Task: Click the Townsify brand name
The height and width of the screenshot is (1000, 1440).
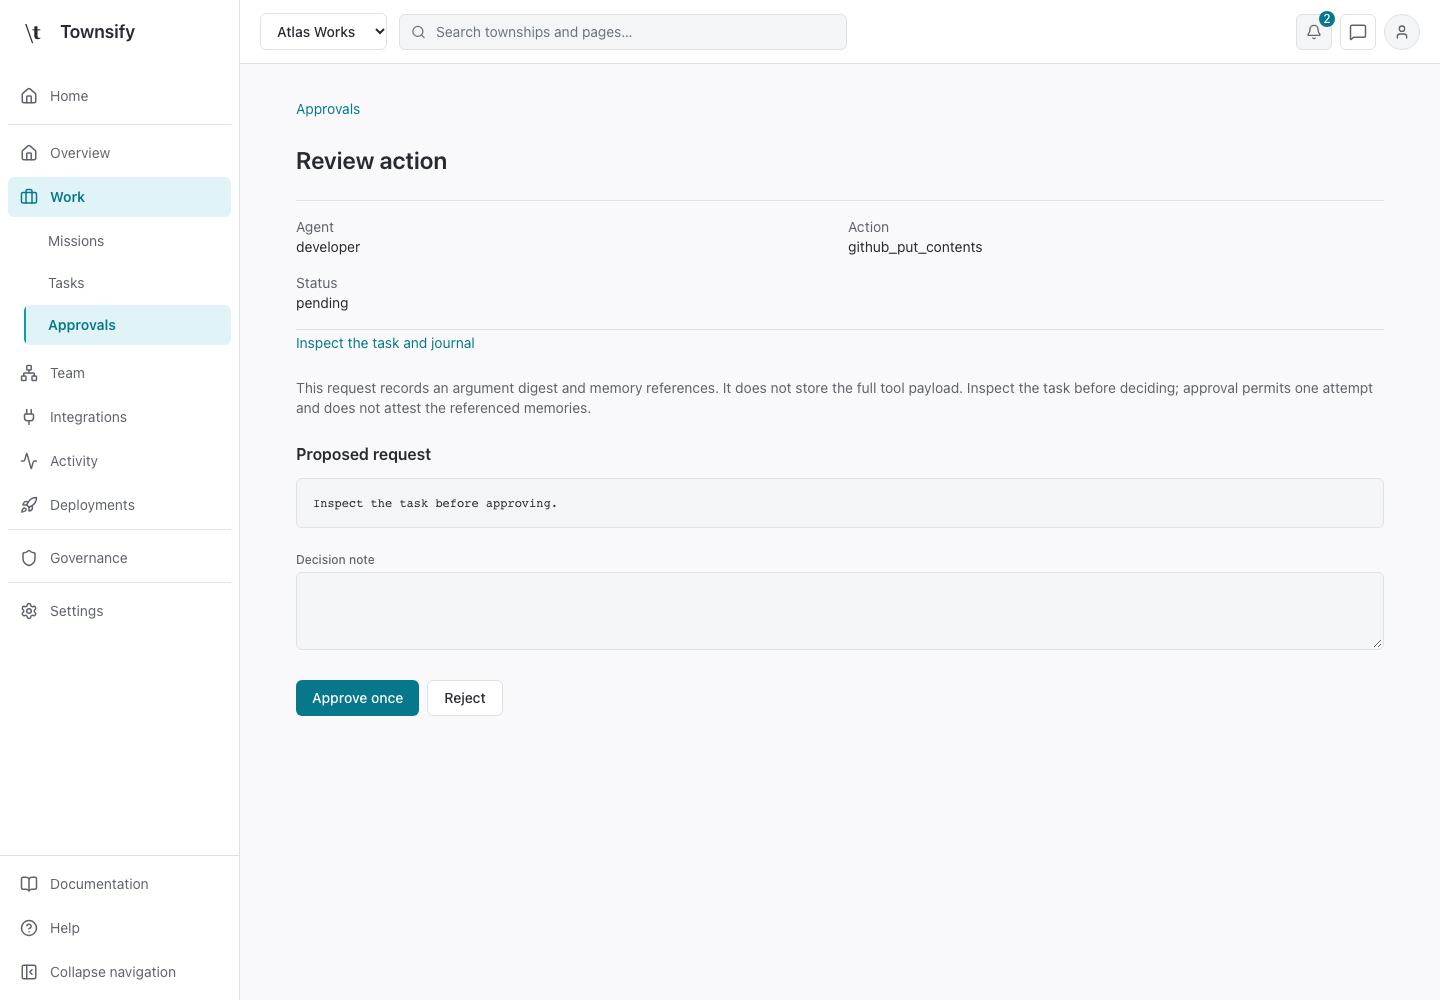Action: pos(97,32)
